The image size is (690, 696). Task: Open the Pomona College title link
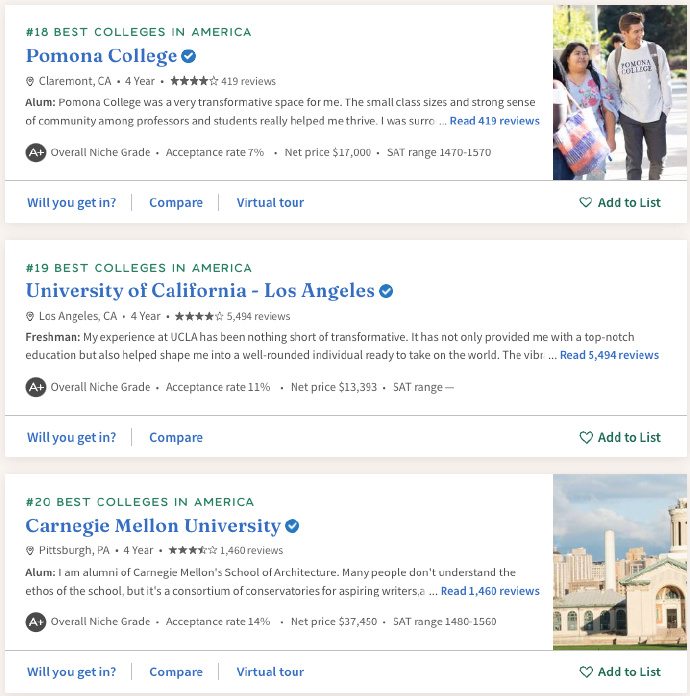(101, 56)
